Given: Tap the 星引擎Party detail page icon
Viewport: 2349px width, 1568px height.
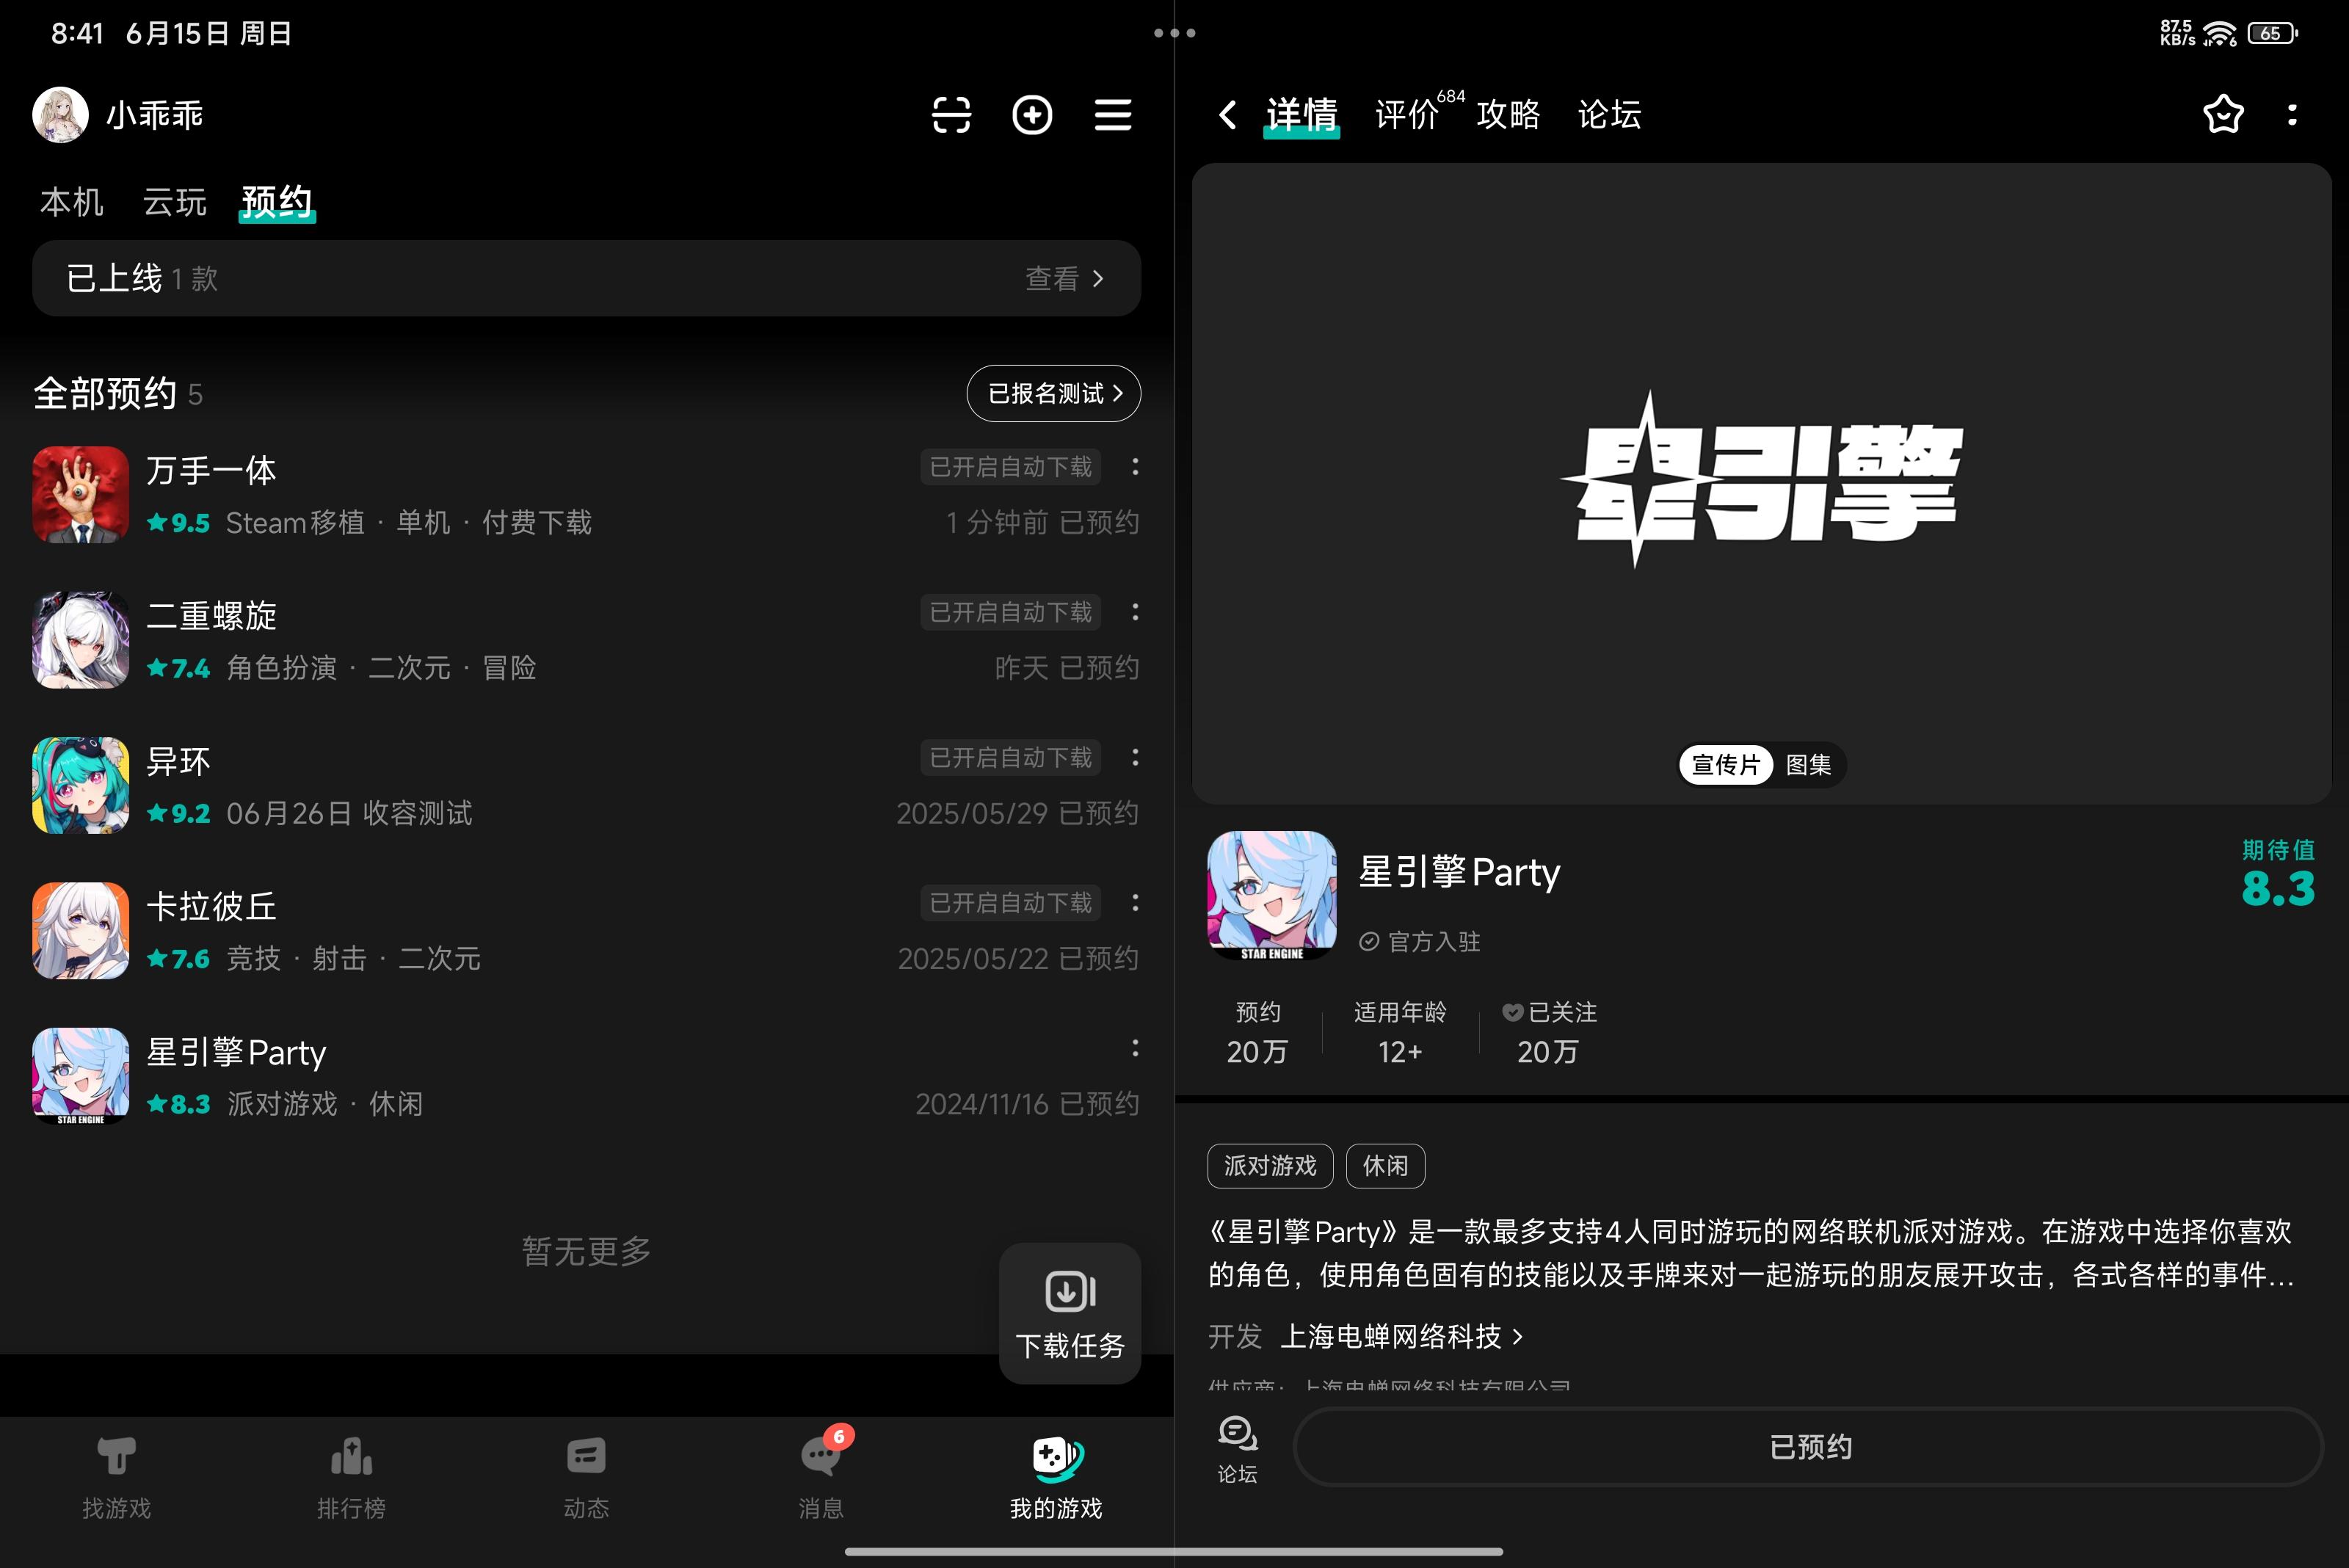Looking at the screenshot, I should pos(1272,896).
